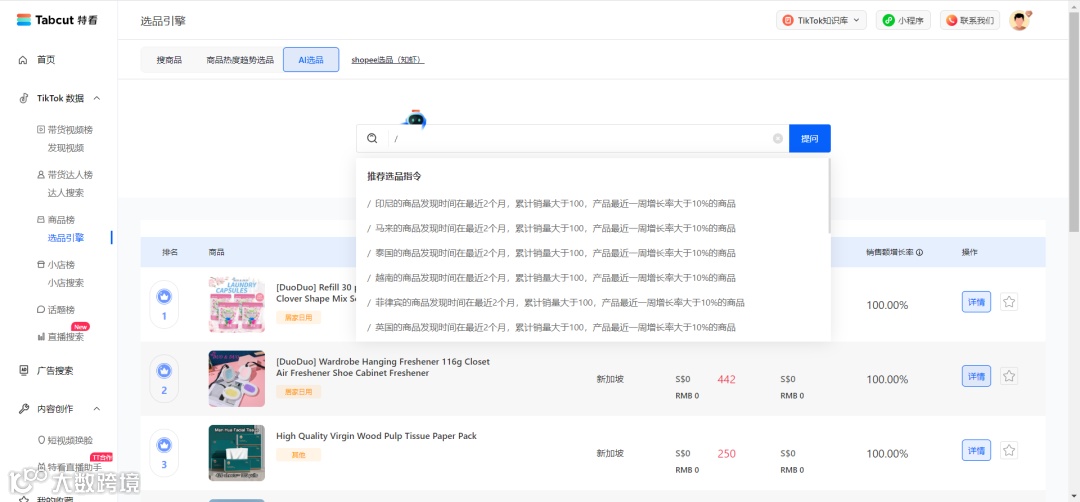Click the rank 3 crown badge
Screen dimensions: 1080x502
(x=164, y=446)
